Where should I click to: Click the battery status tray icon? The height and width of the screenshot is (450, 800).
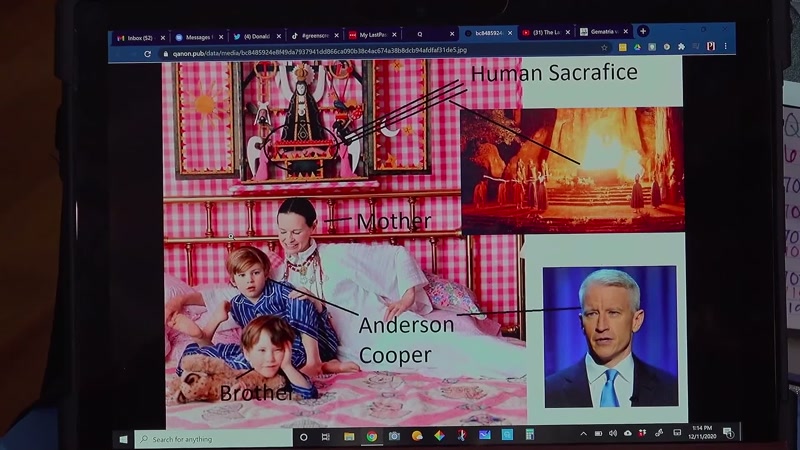click(x=598, y=434)
